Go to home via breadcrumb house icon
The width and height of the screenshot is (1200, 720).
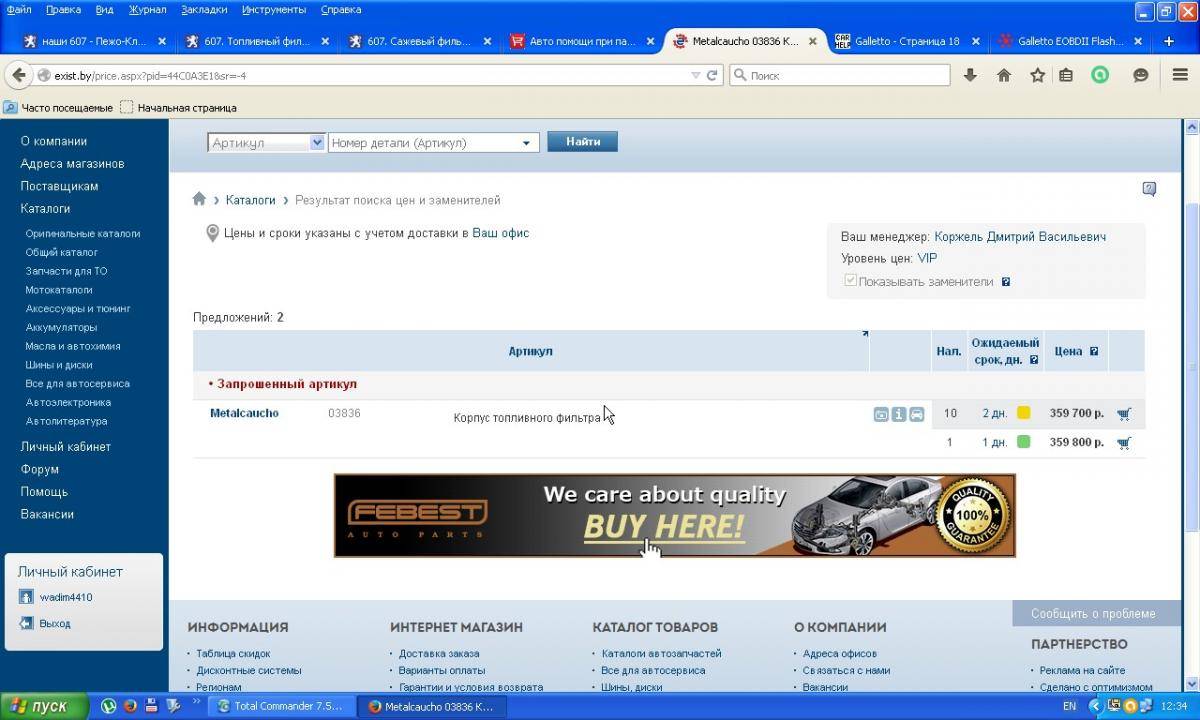pyautogui.click(x=200, y=200)
